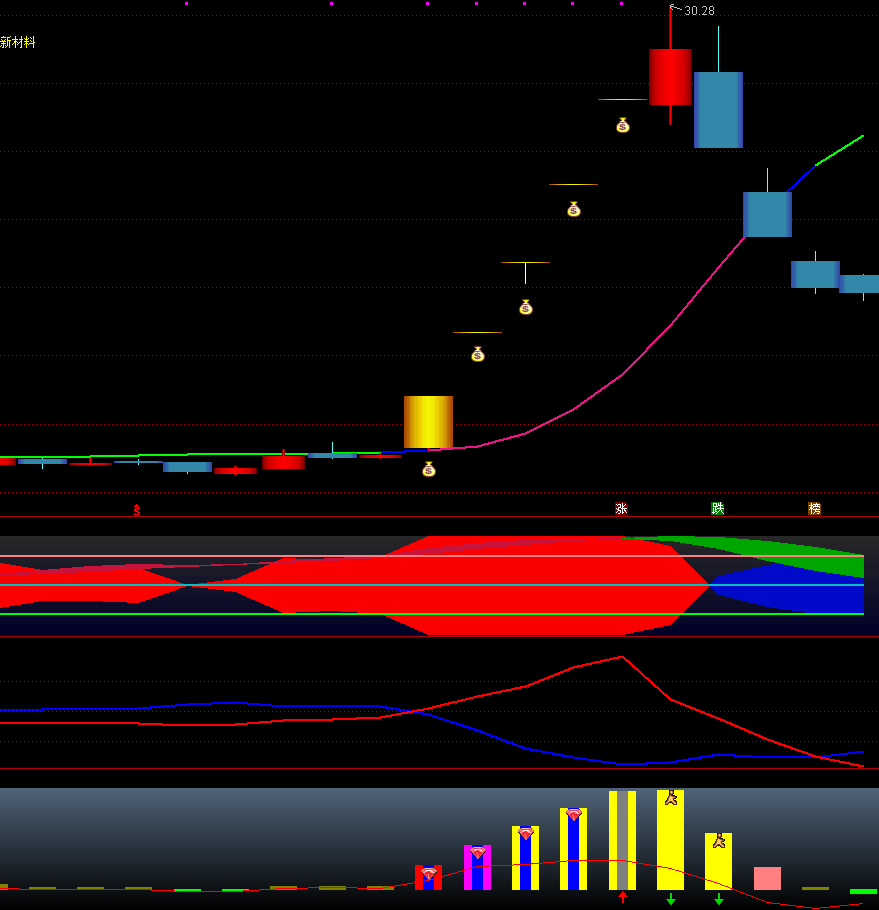This screenshot has width=879, height=910.
Task: Click the 30.28 high price label
Action: (699, 11)
